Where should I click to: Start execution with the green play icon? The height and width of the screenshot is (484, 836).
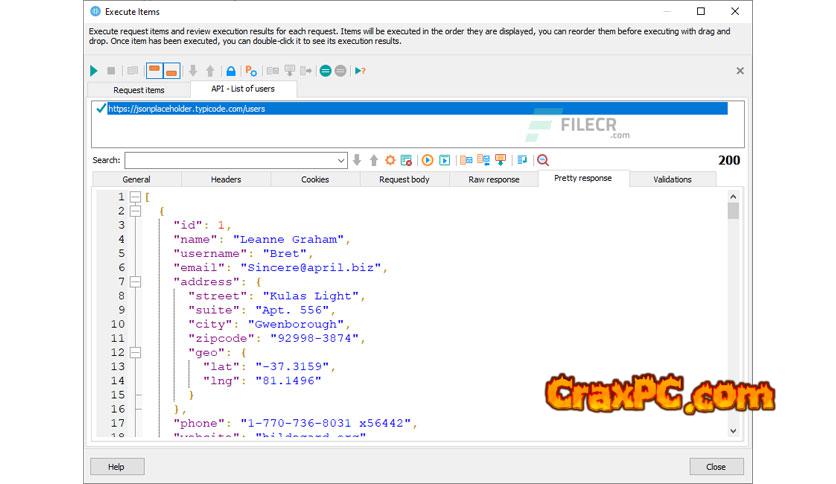pos(94,70)
